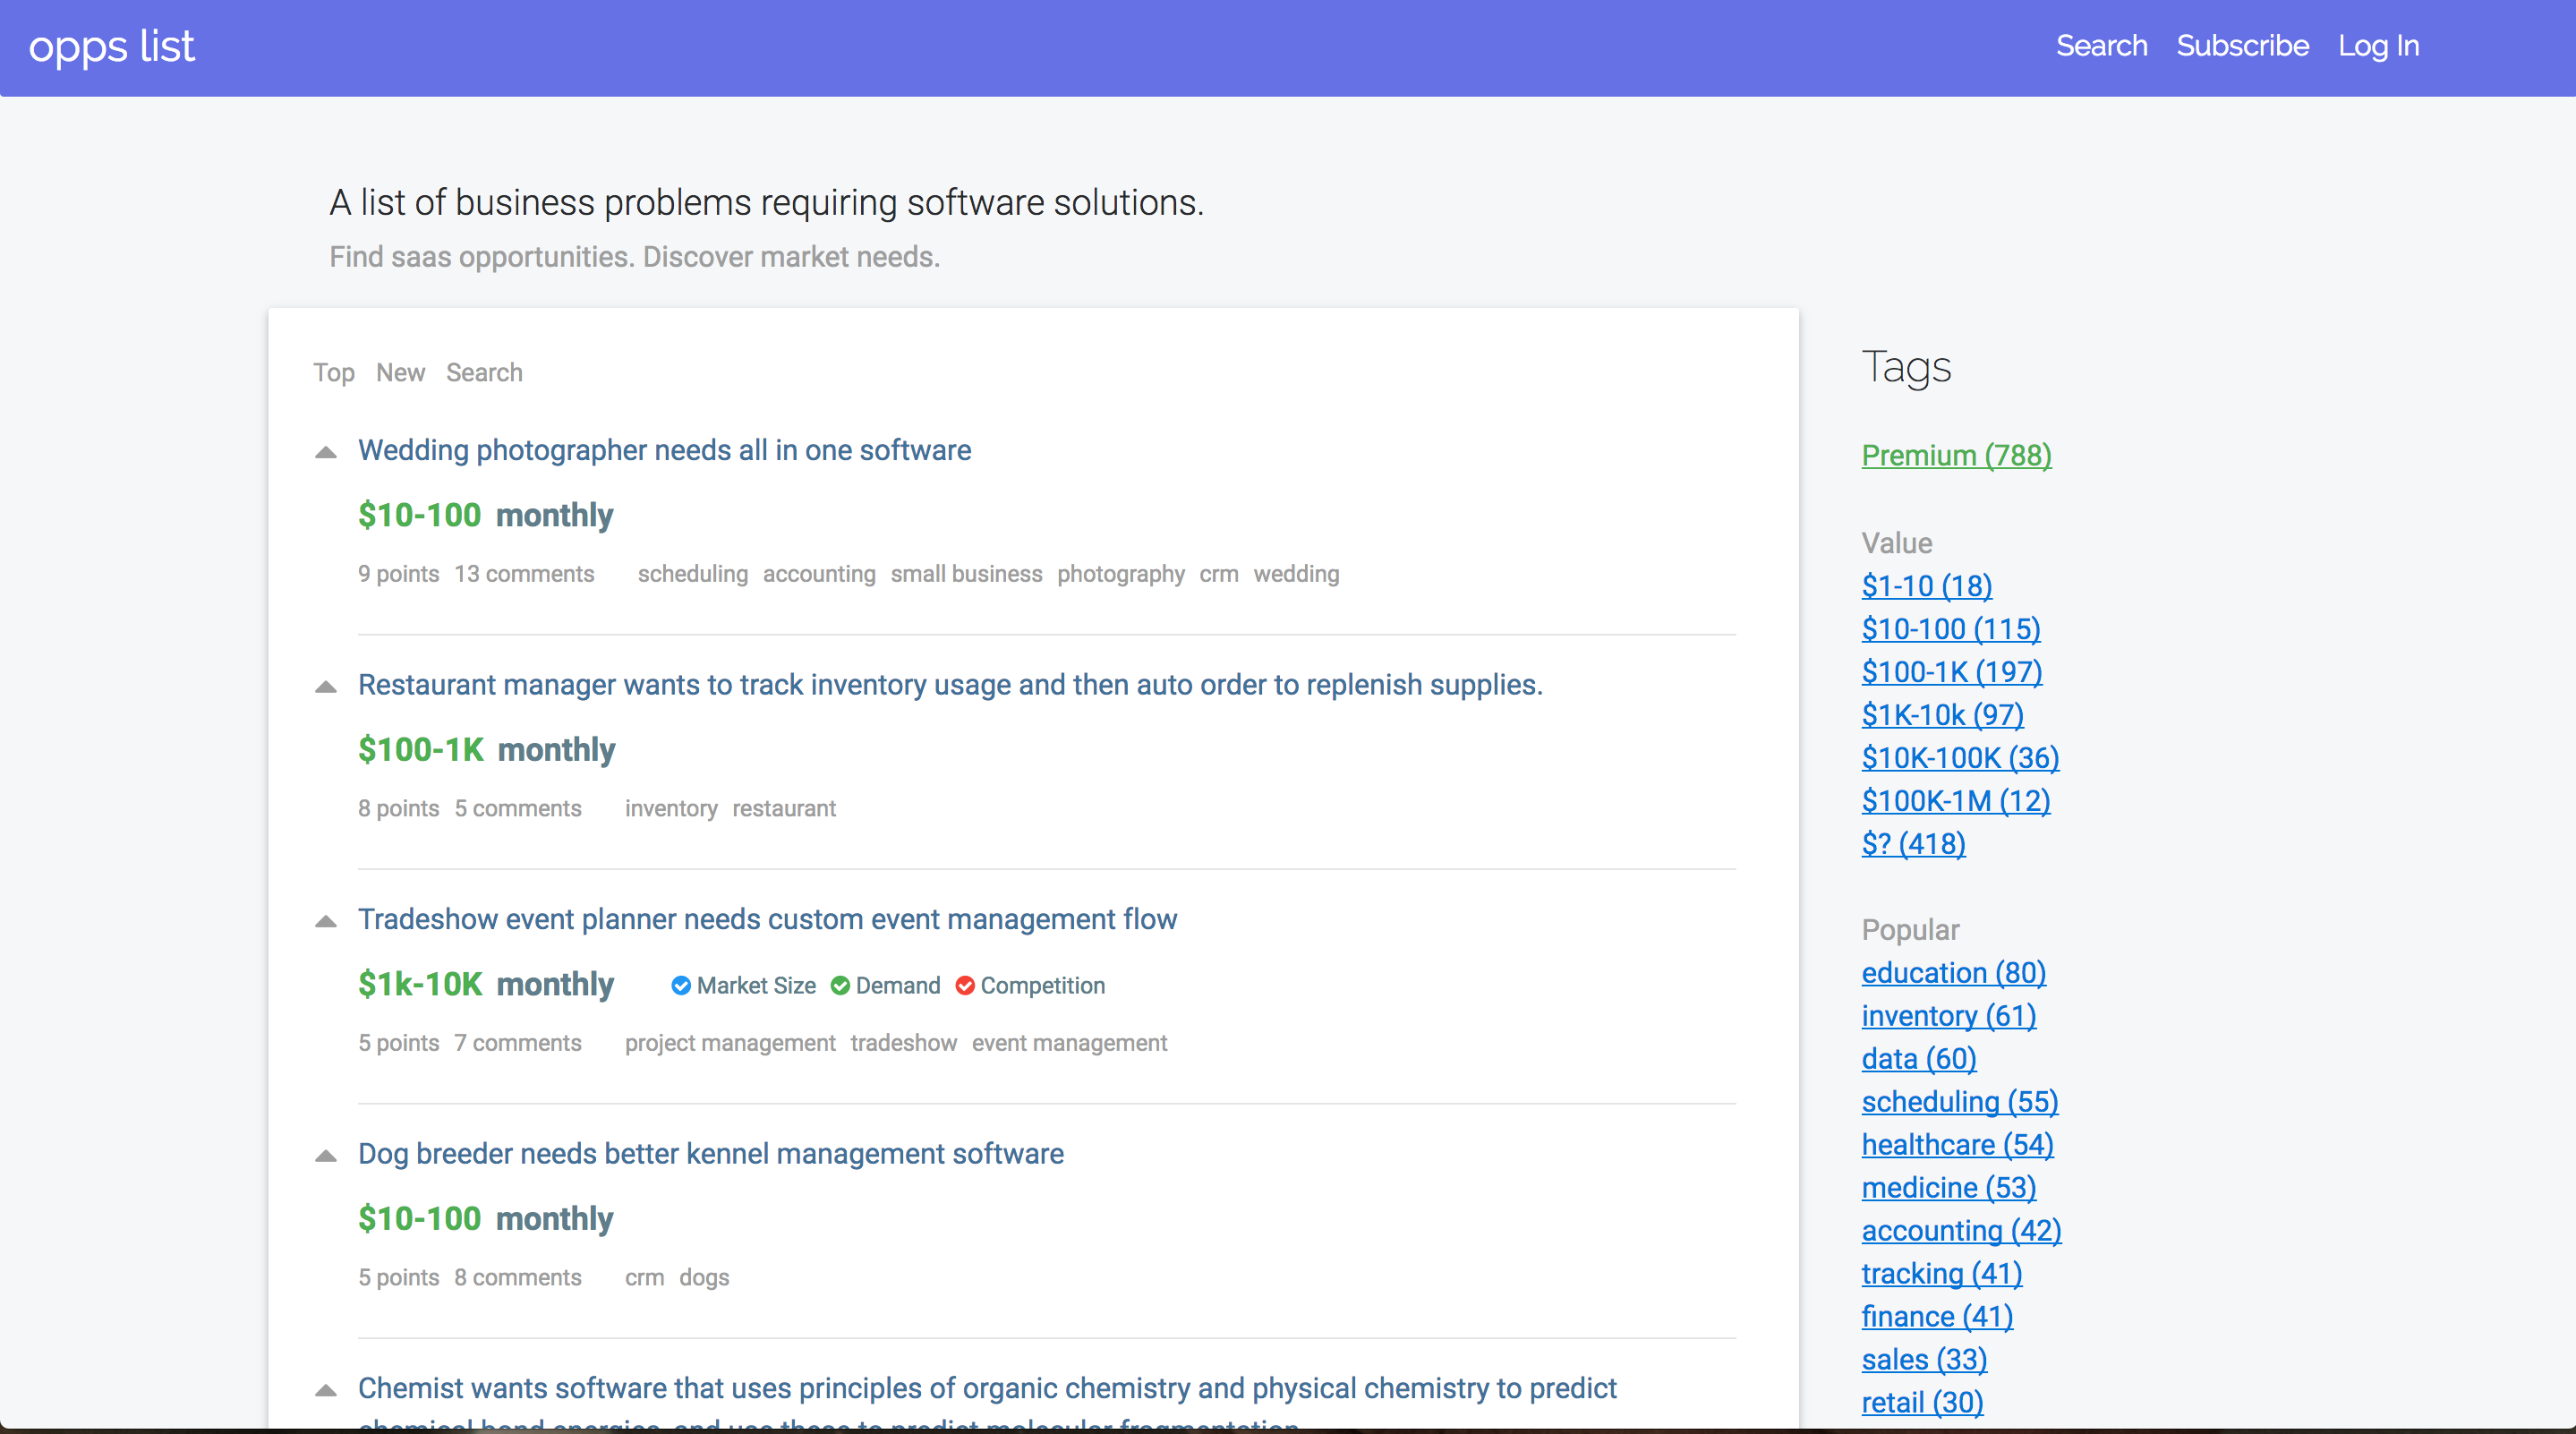
Task: Upvote the Restaurant manager inventory post
Action: coord(325,687)
